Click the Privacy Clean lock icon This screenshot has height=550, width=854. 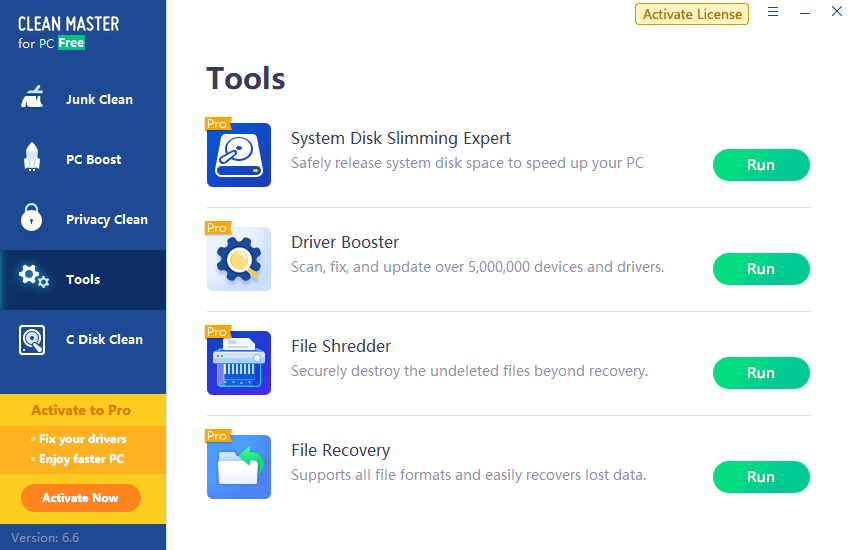[32, 217]
